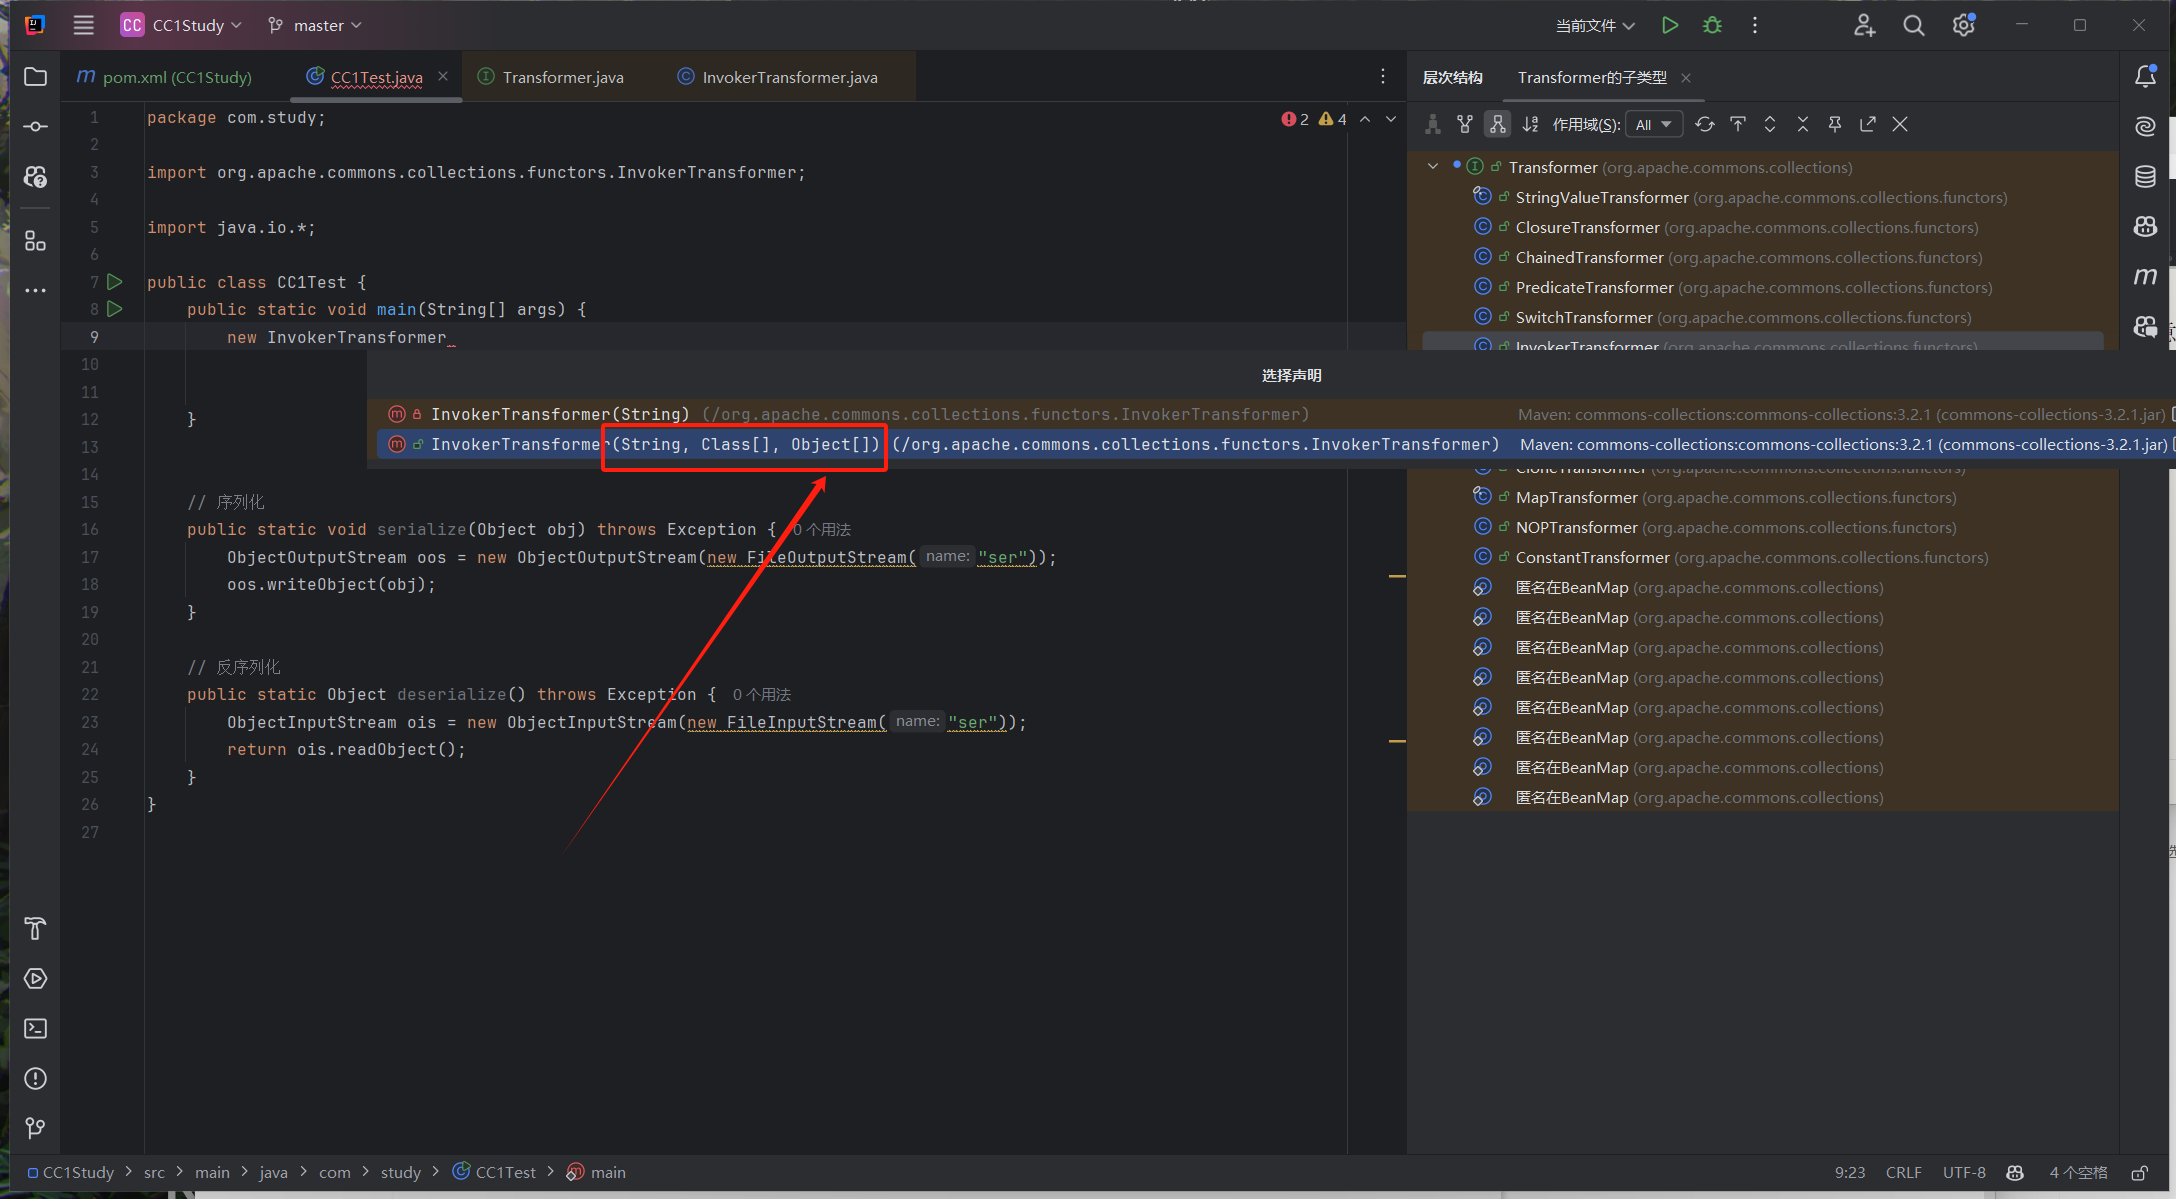This screenshot has width=2176, height=1199.
Task: Open the Notifications bell panel
Action: tap(2145, 77)
